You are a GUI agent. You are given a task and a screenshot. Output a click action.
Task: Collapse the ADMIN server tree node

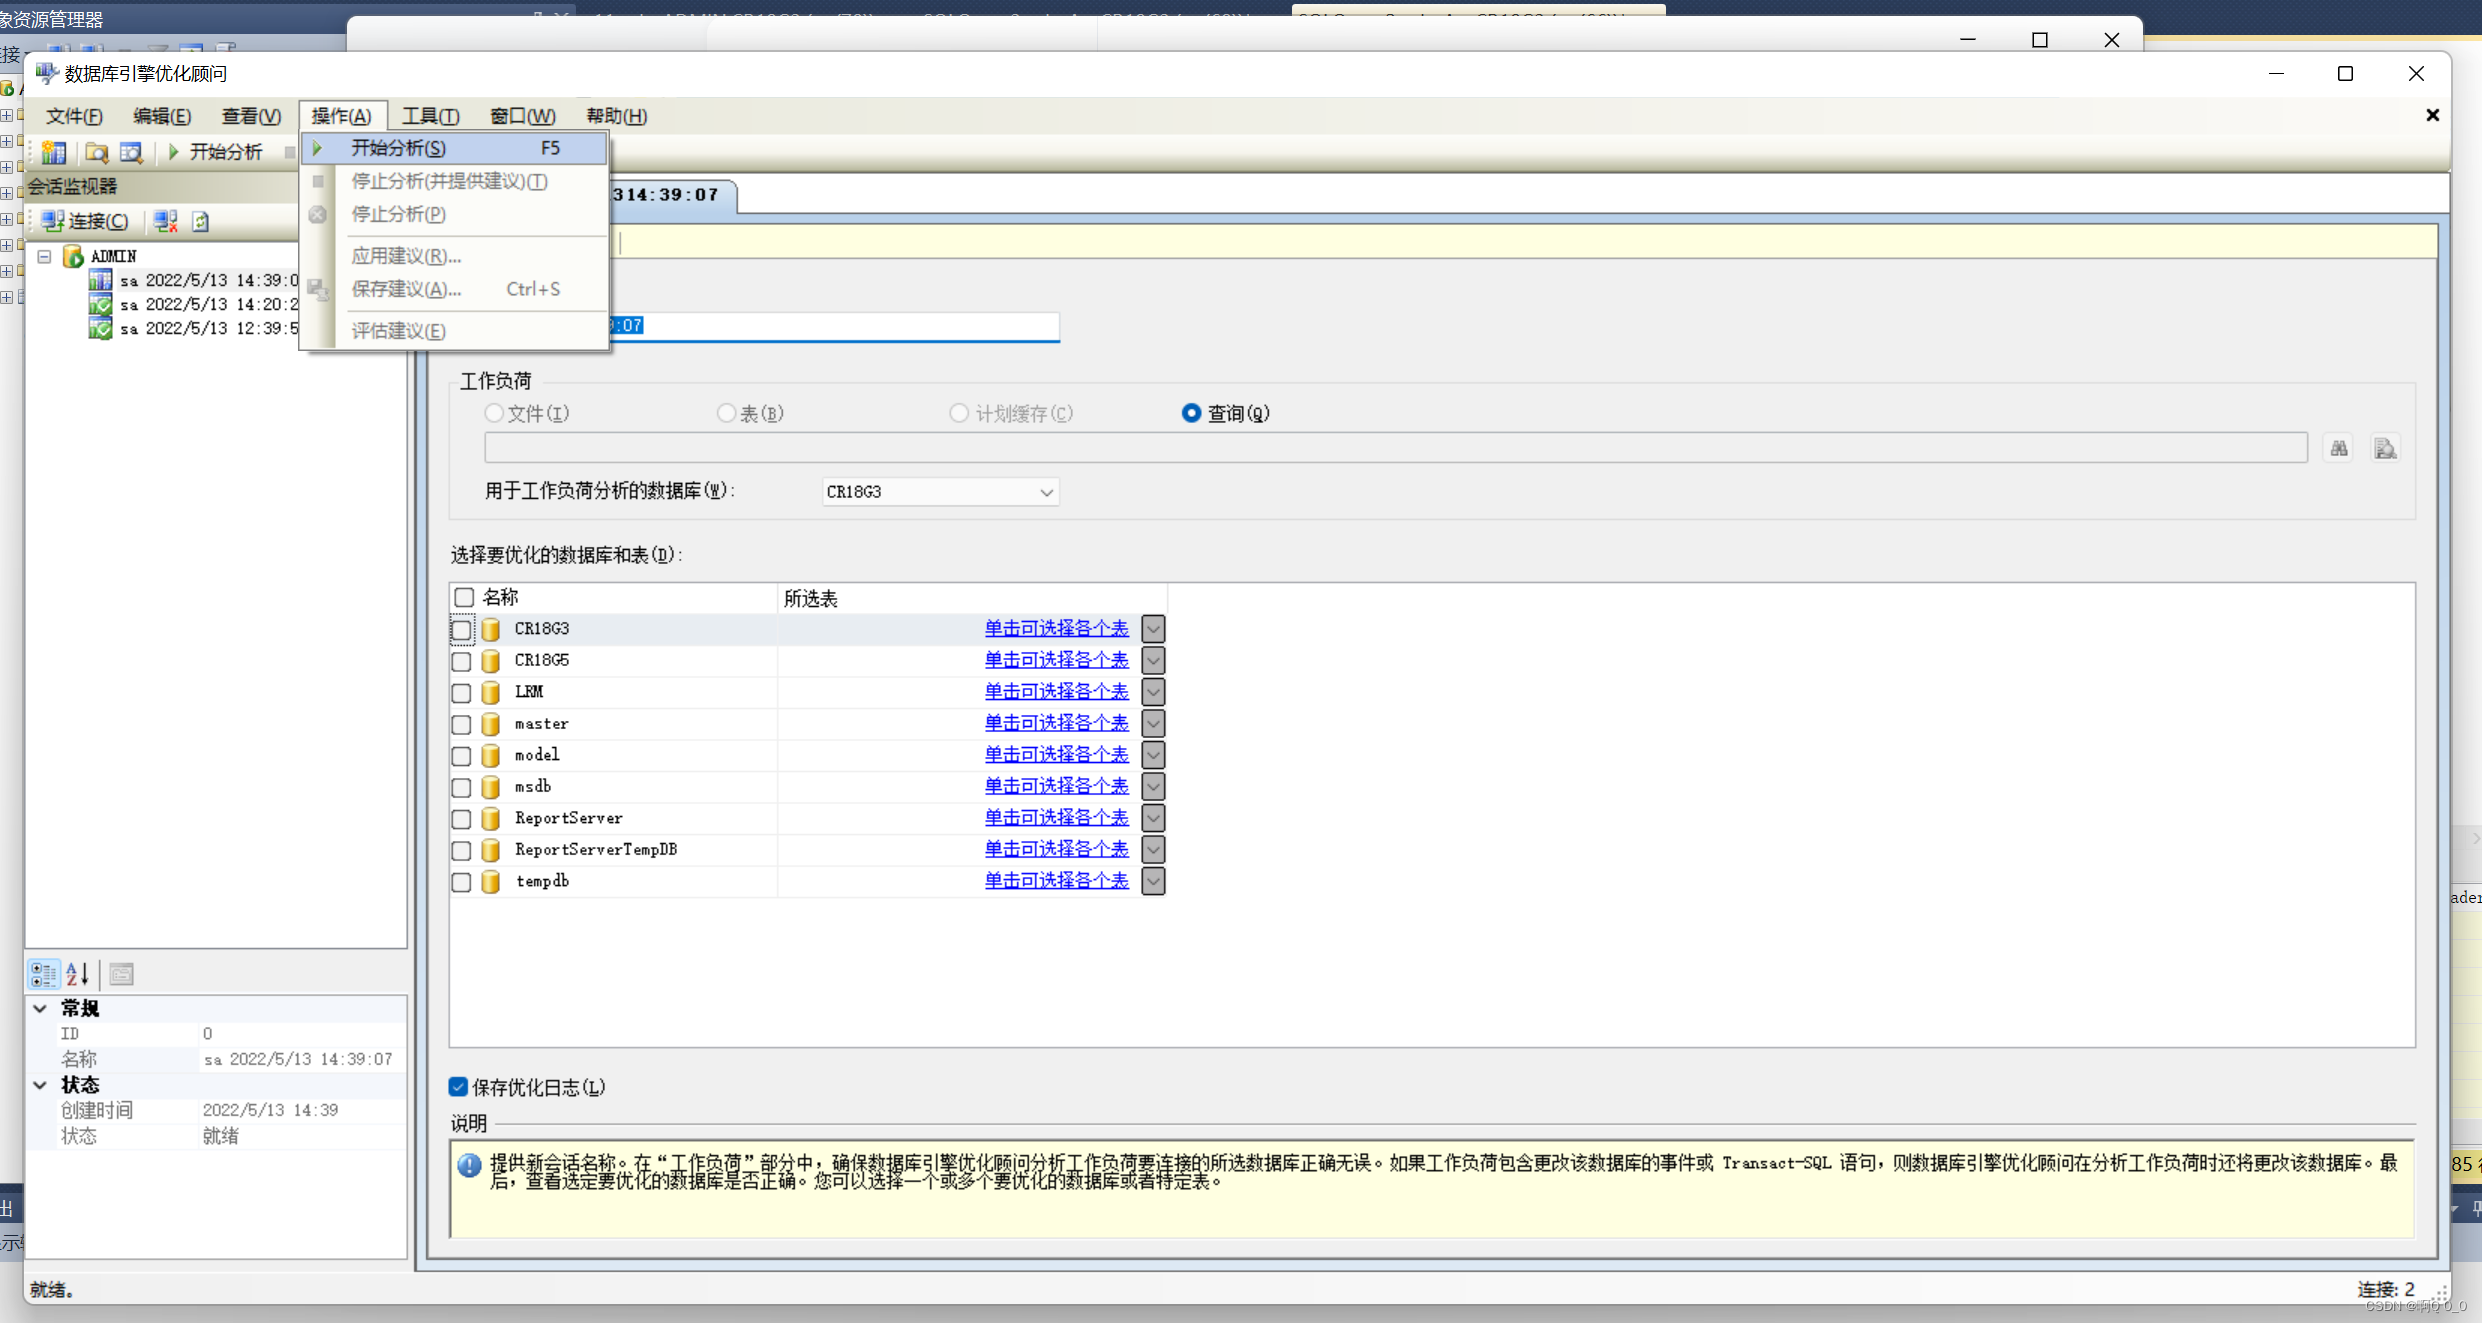coord(45,257)
